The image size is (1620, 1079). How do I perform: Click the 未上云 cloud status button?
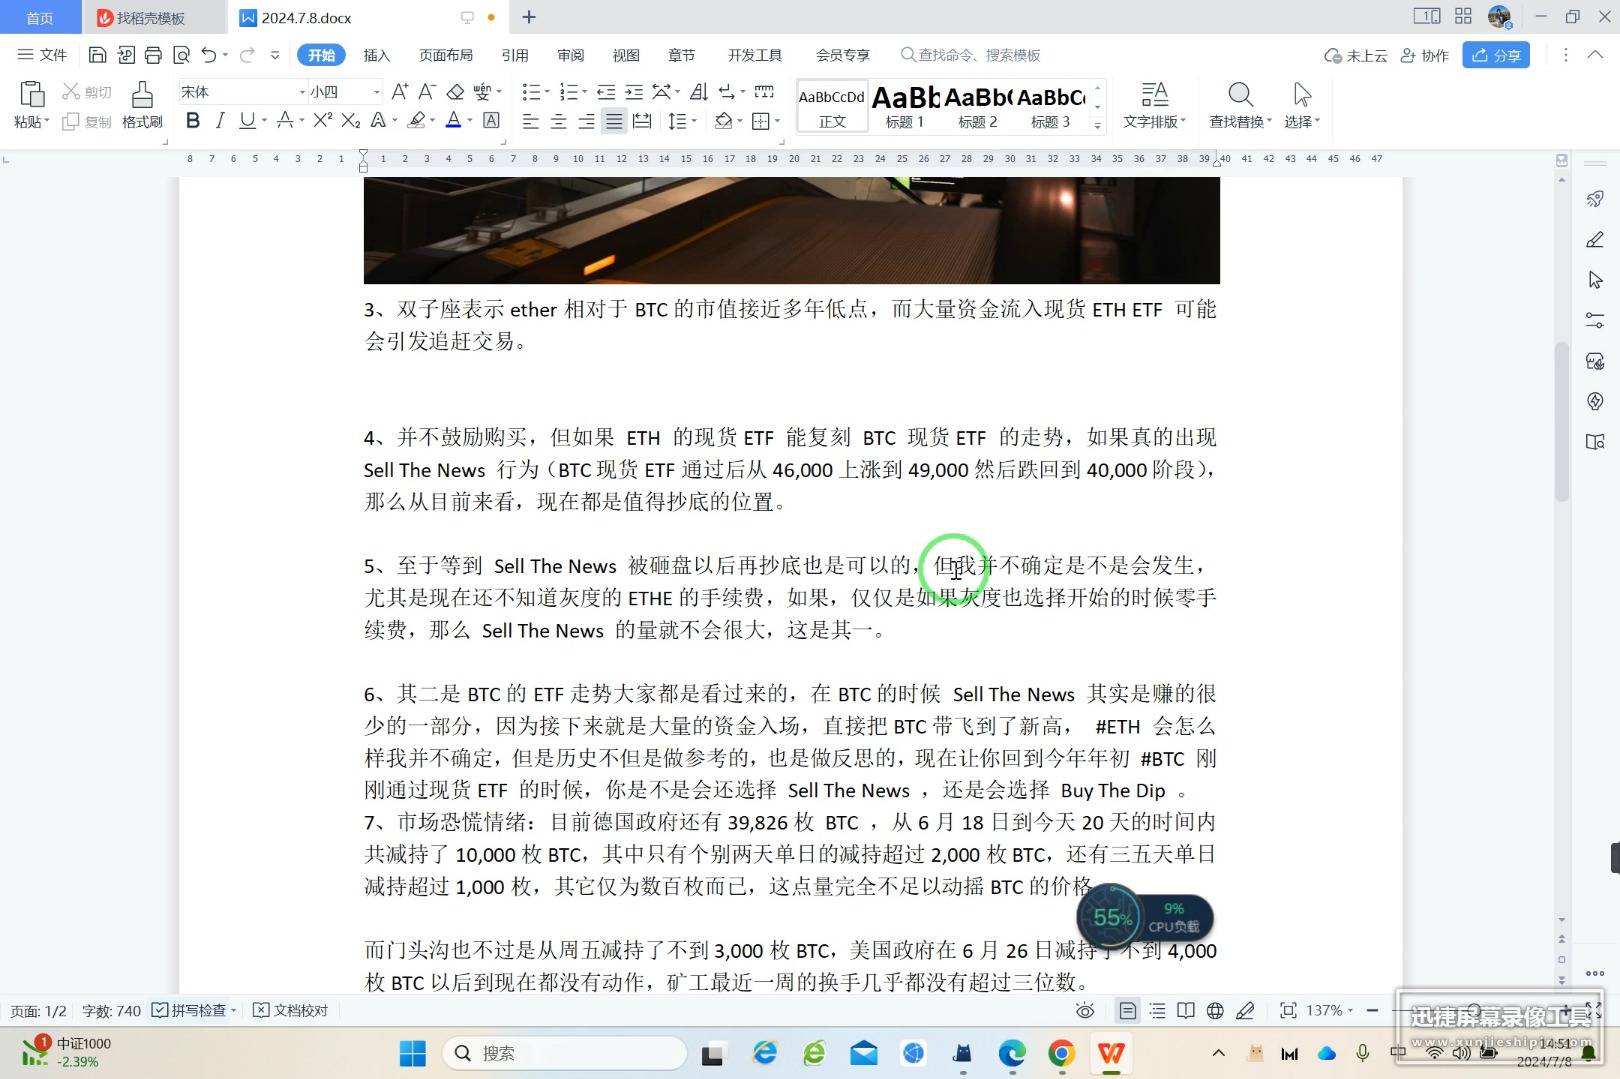[x=1355, y=55]
